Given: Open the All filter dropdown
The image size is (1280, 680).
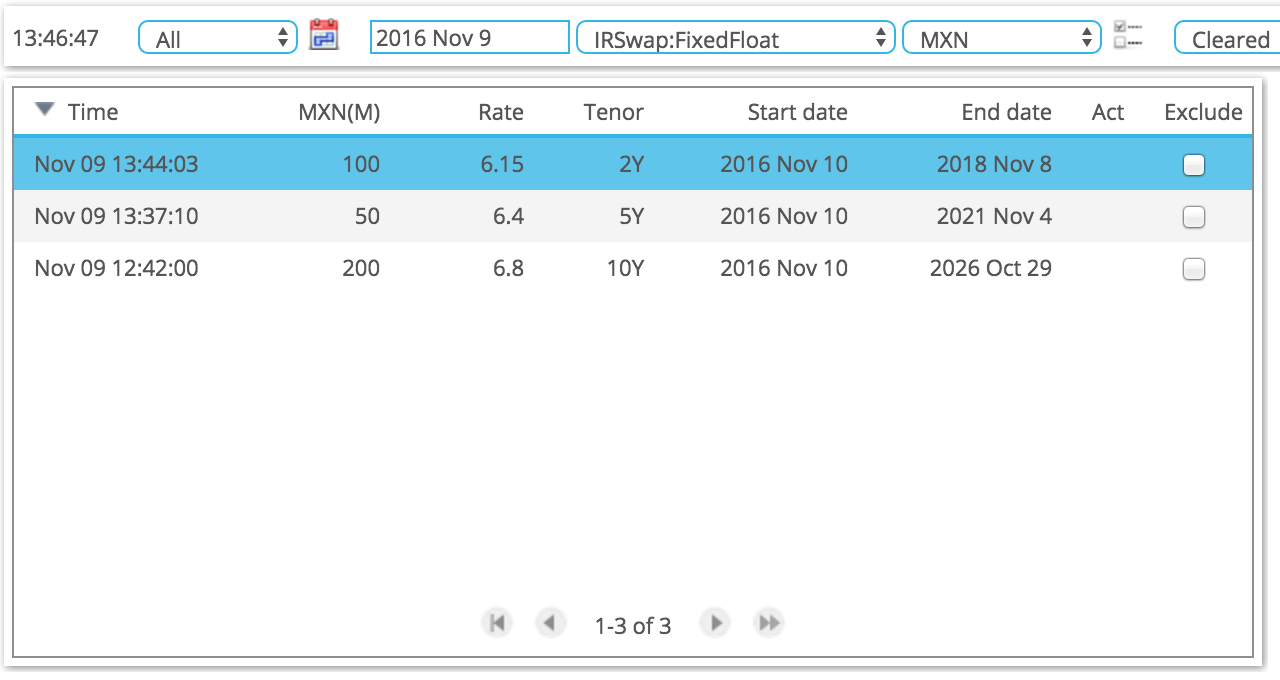Looking at the screenshot, I should (218, 38).
